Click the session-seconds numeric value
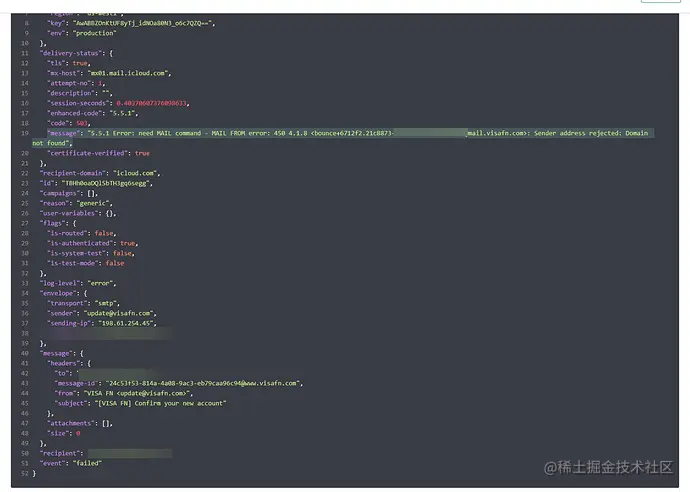The image size is (690, 492). pyautogui.click(x=153, y=103)
